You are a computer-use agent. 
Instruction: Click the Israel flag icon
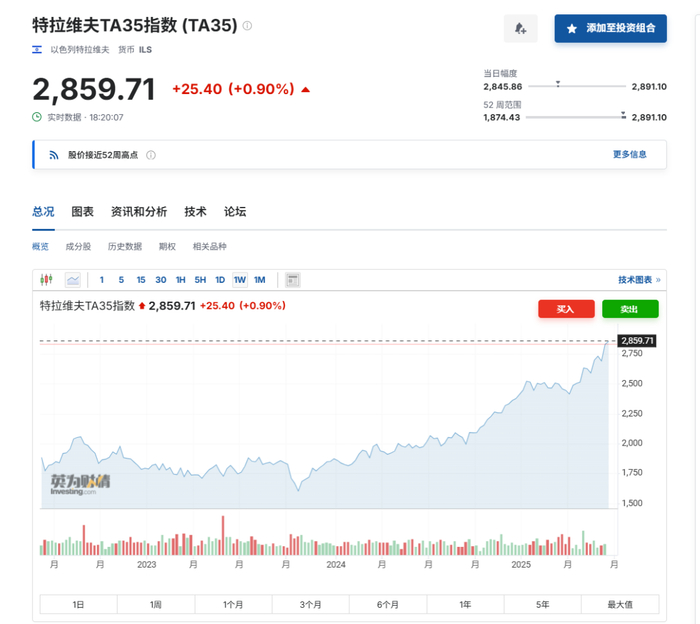click(38, 49)
